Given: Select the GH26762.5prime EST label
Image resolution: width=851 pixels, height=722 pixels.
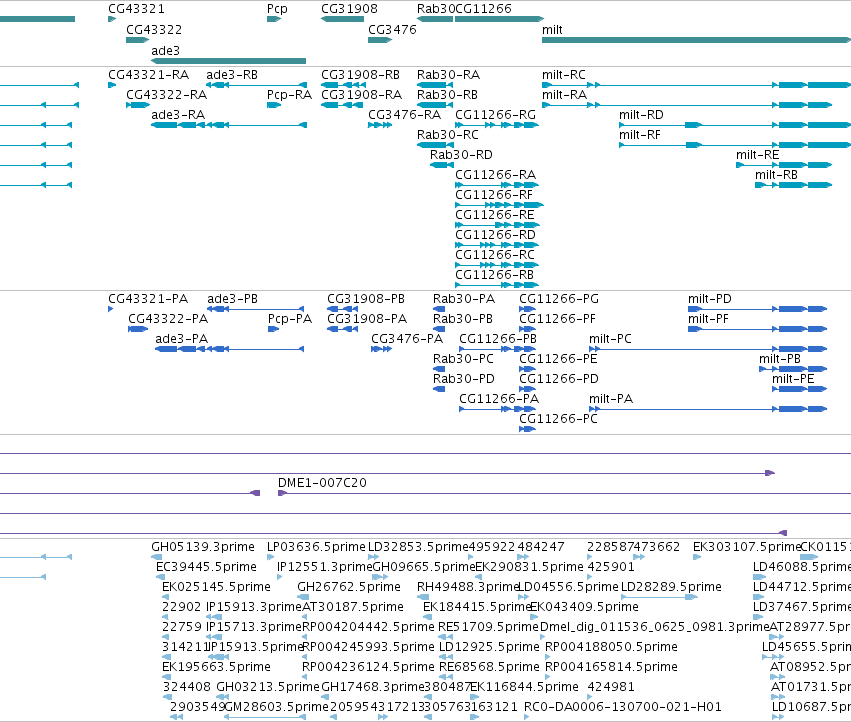Looking at the screenshot, I should [349, 587].
